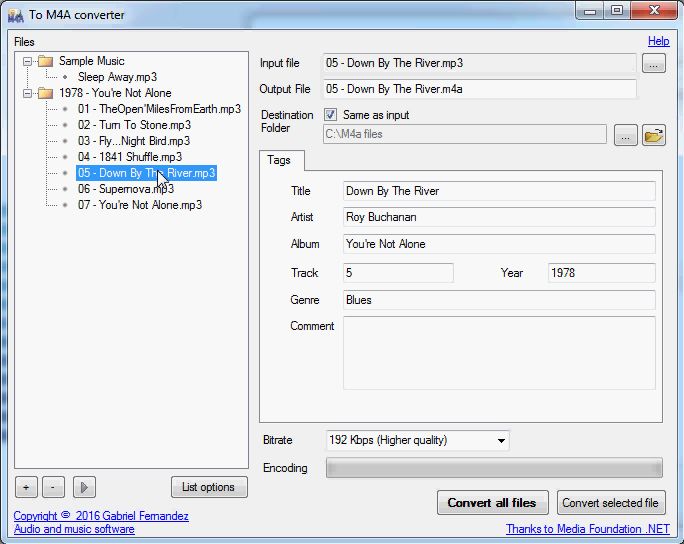Maximize the To M4A converter window

617,10
